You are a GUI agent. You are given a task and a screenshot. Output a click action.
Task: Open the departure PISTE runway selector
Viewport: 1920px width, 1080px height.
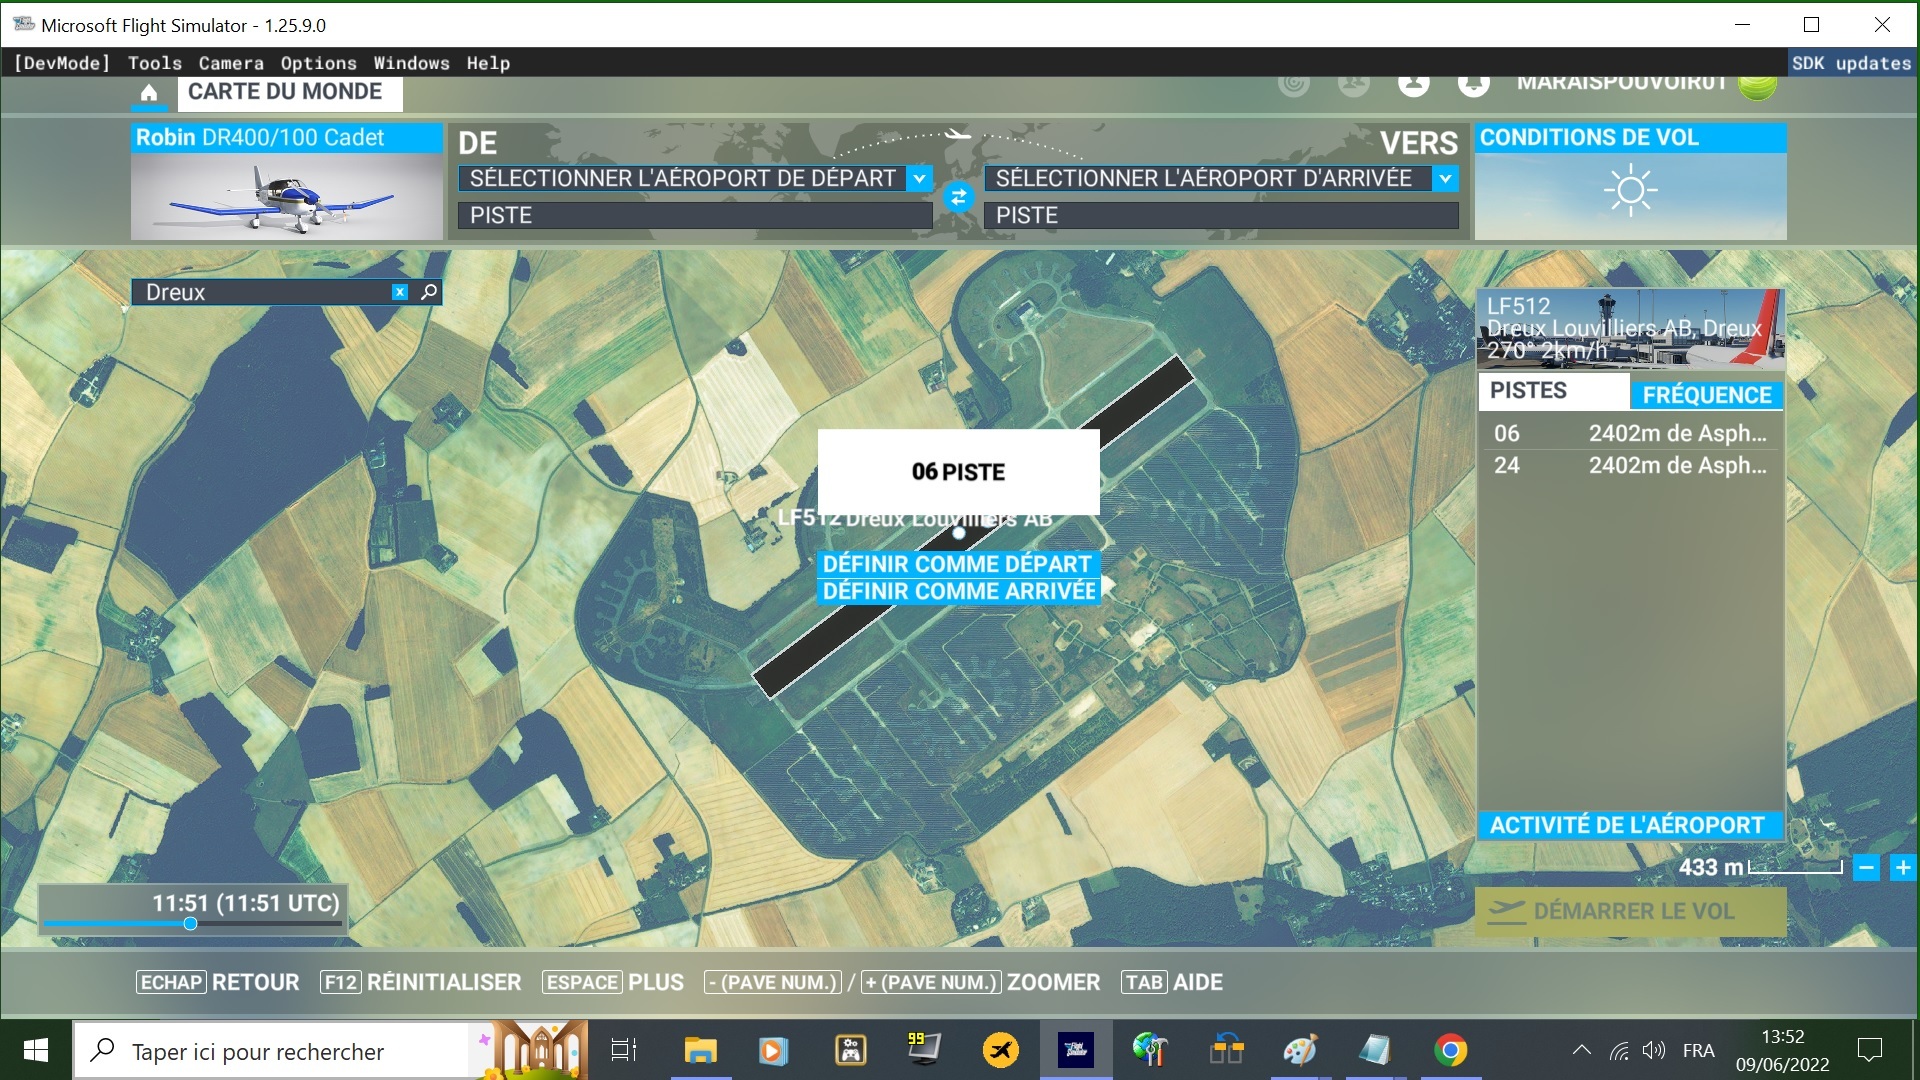coord(695,215)
